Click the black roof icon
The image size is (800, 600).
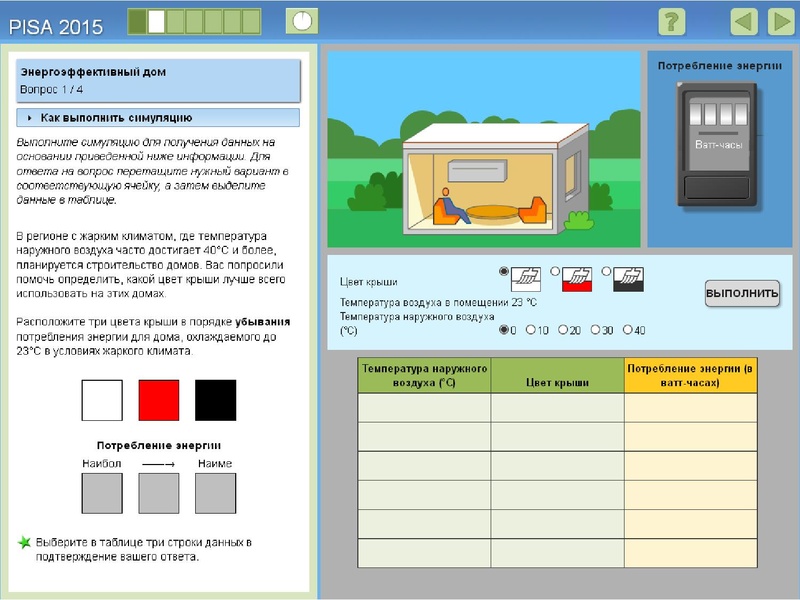point(628,279)
